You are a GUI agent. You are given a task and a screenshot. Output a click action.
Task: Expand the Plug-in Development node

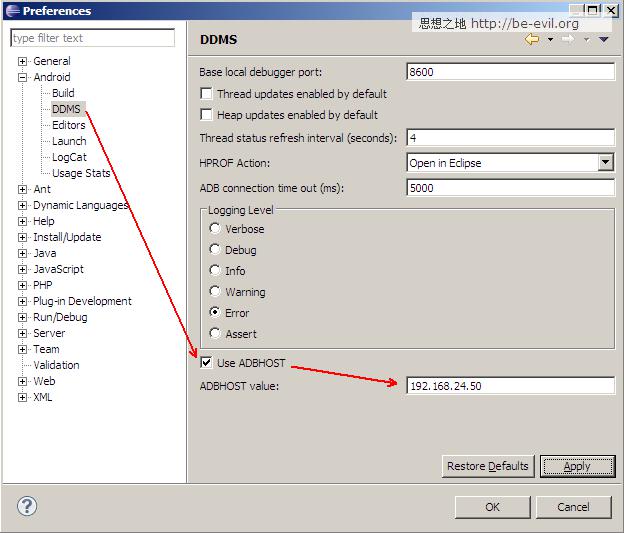coord(22,301)
